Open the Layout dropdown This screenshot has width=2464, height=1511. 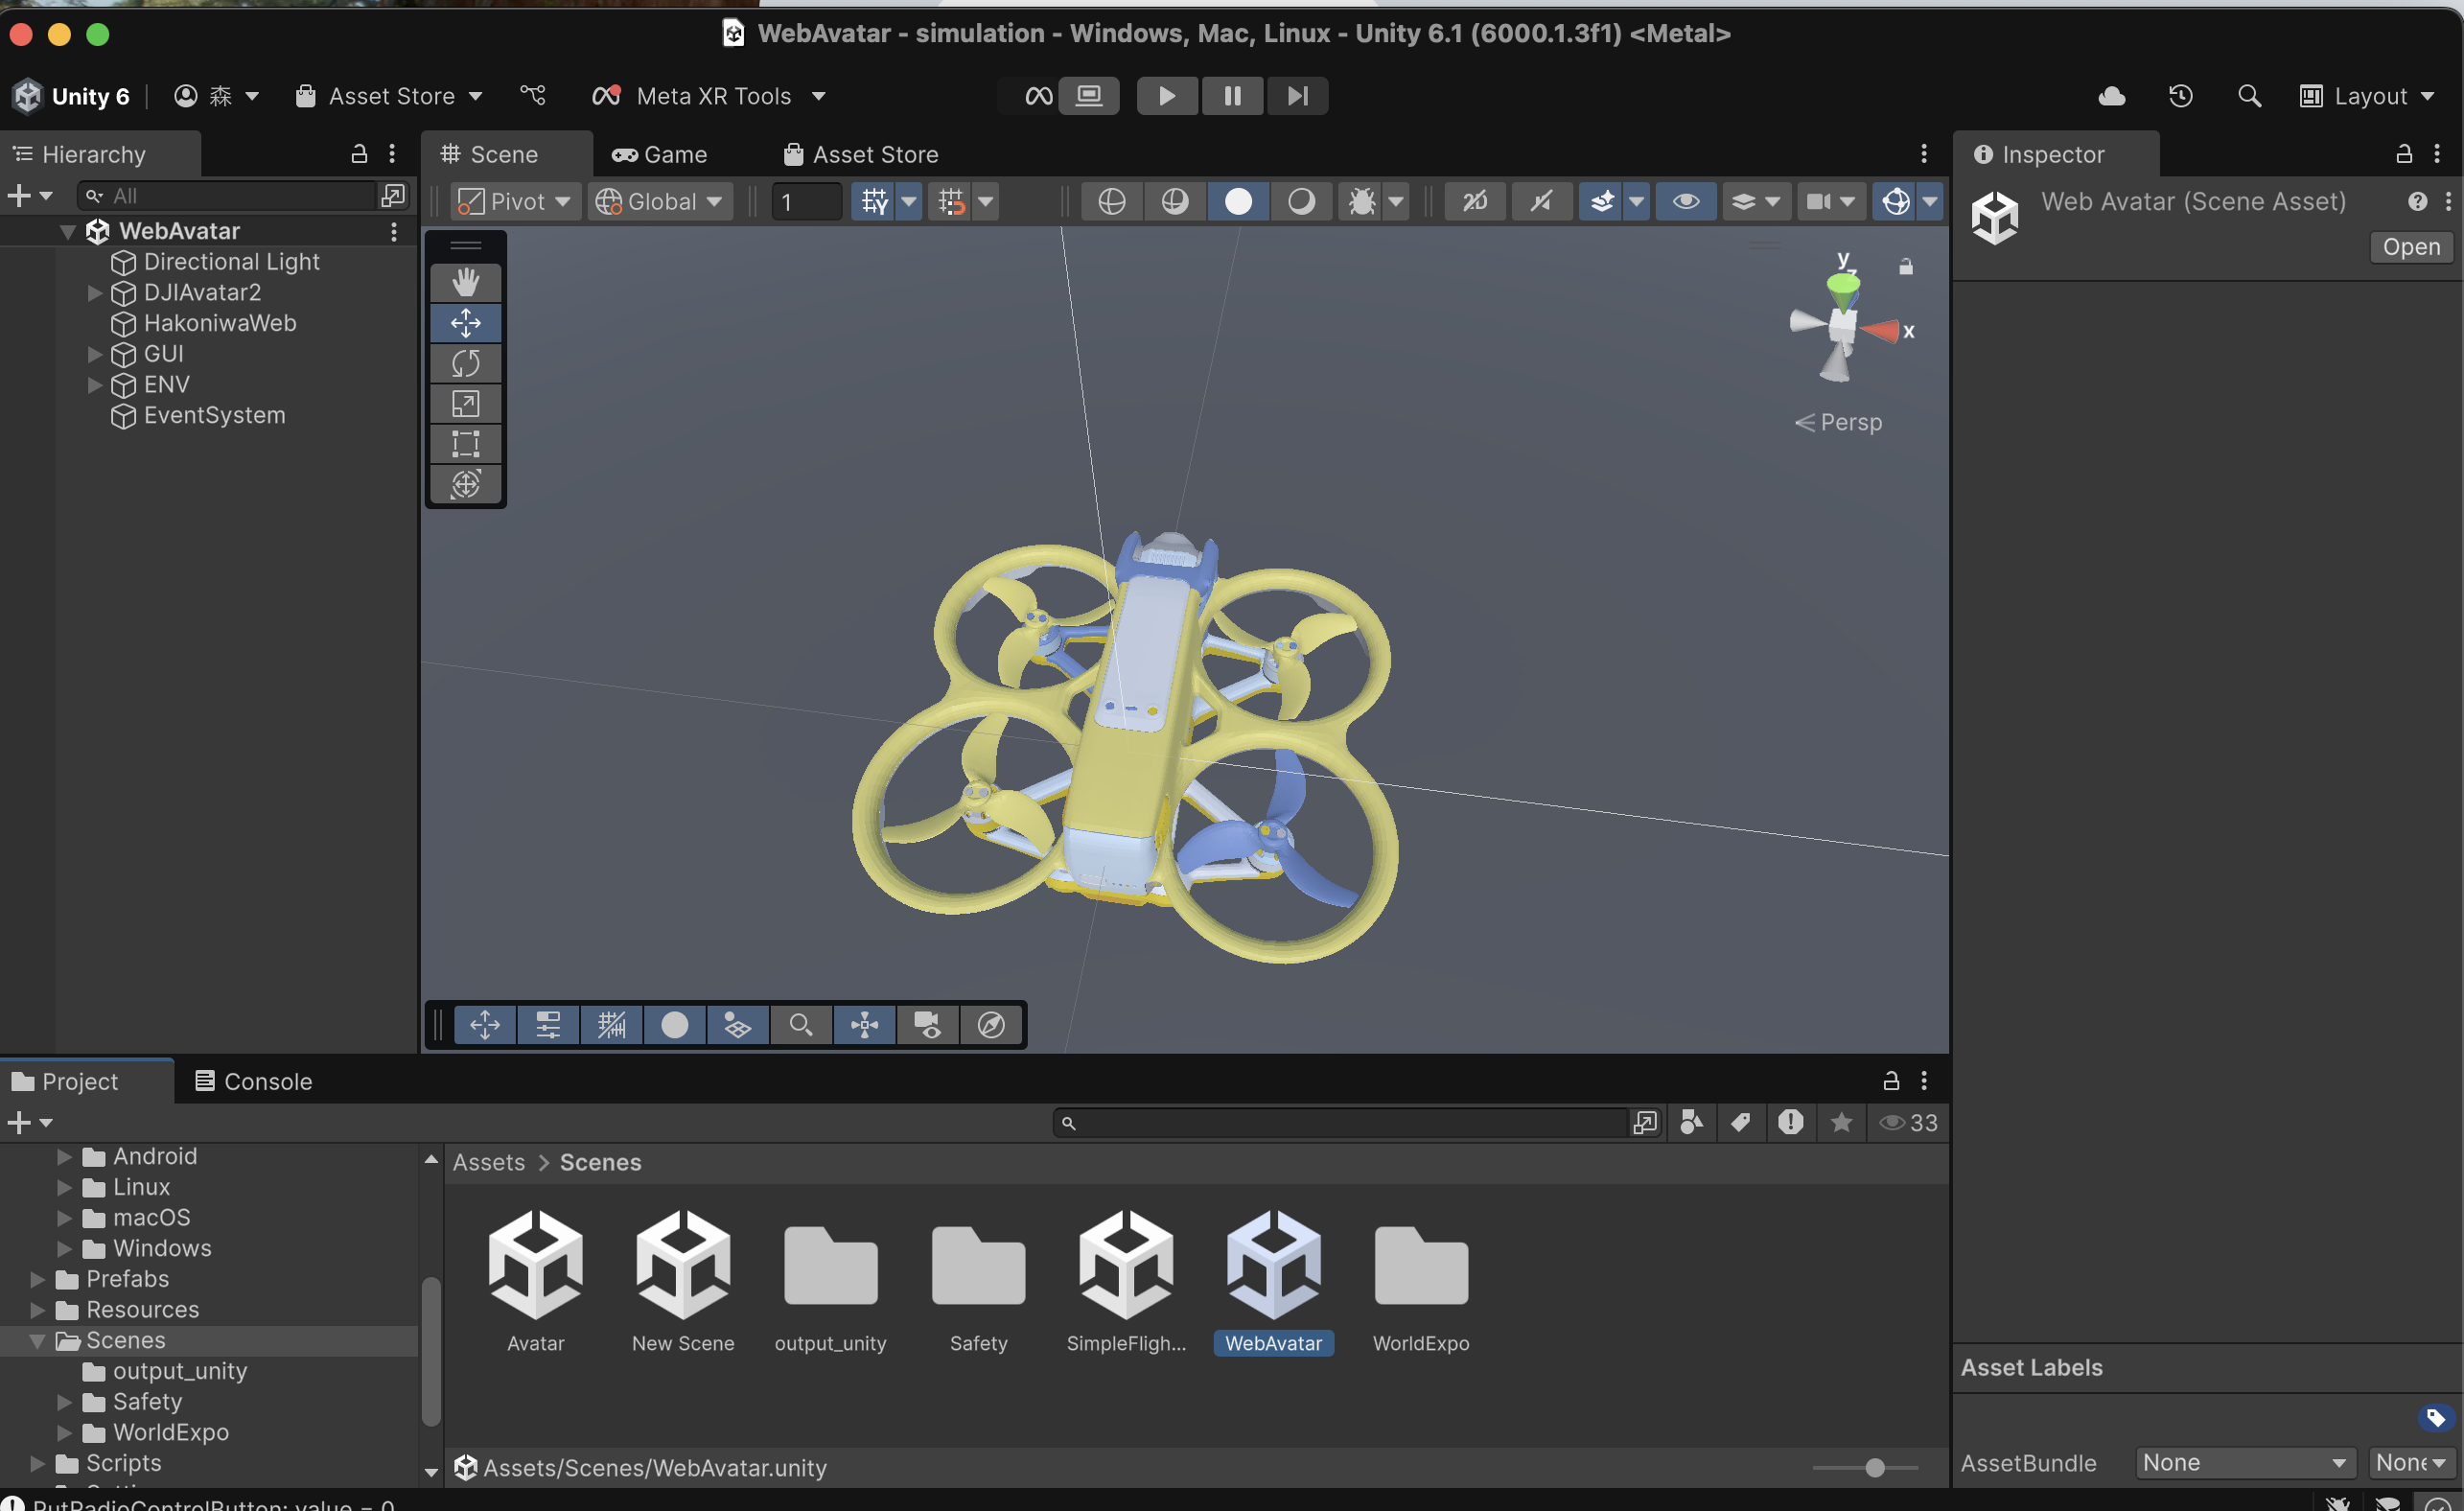pos(2366,96)
